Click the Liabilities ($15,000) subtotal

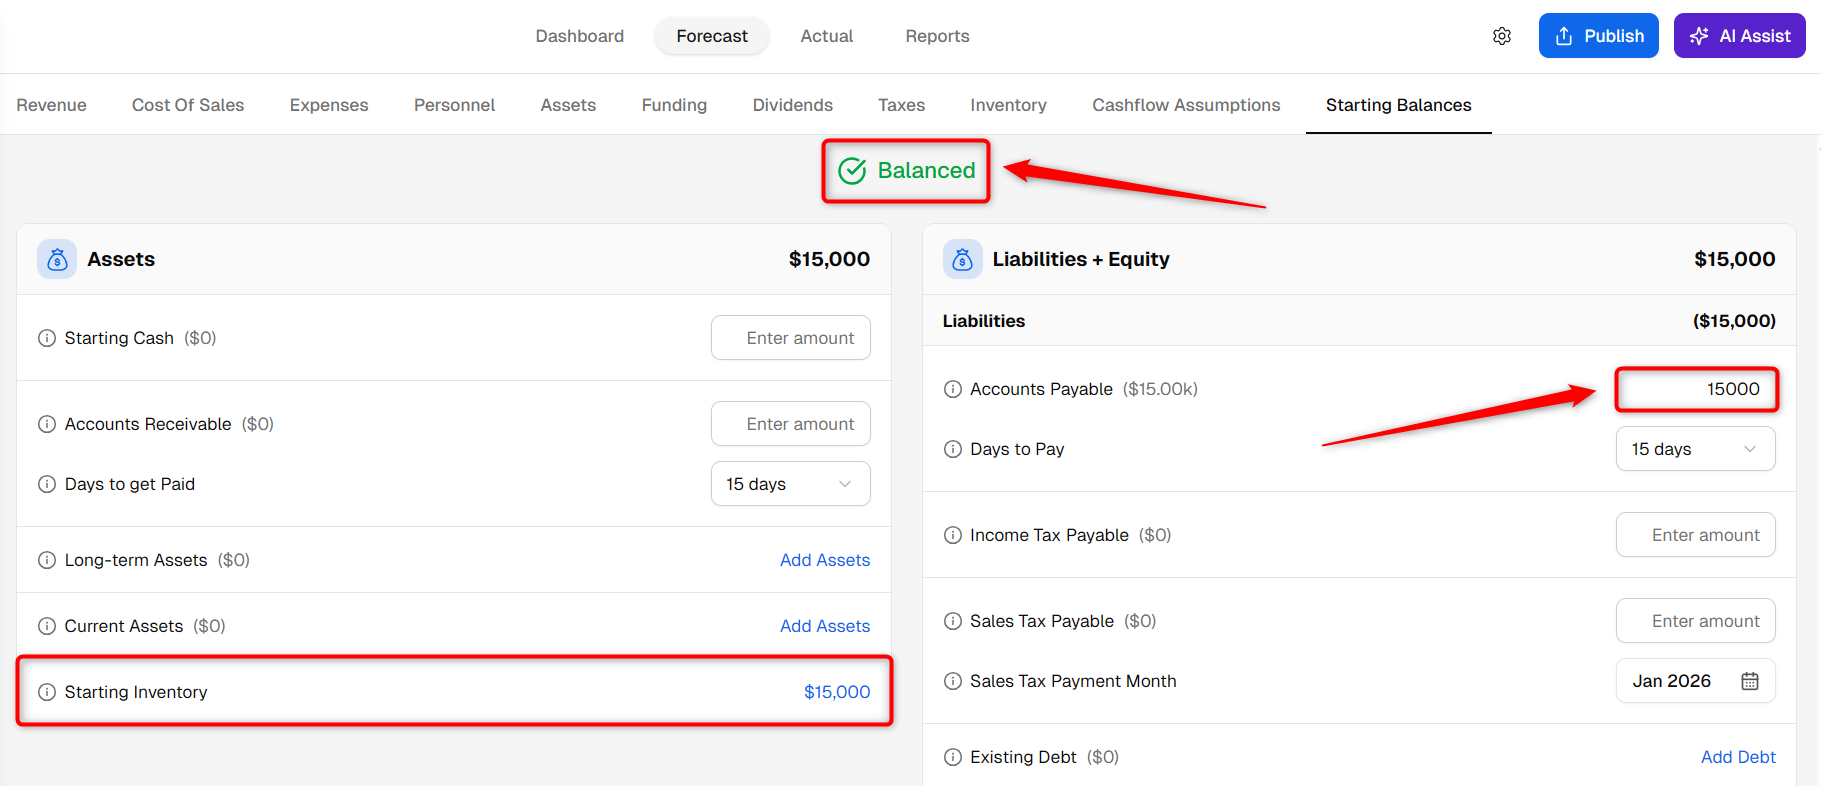1734,321
